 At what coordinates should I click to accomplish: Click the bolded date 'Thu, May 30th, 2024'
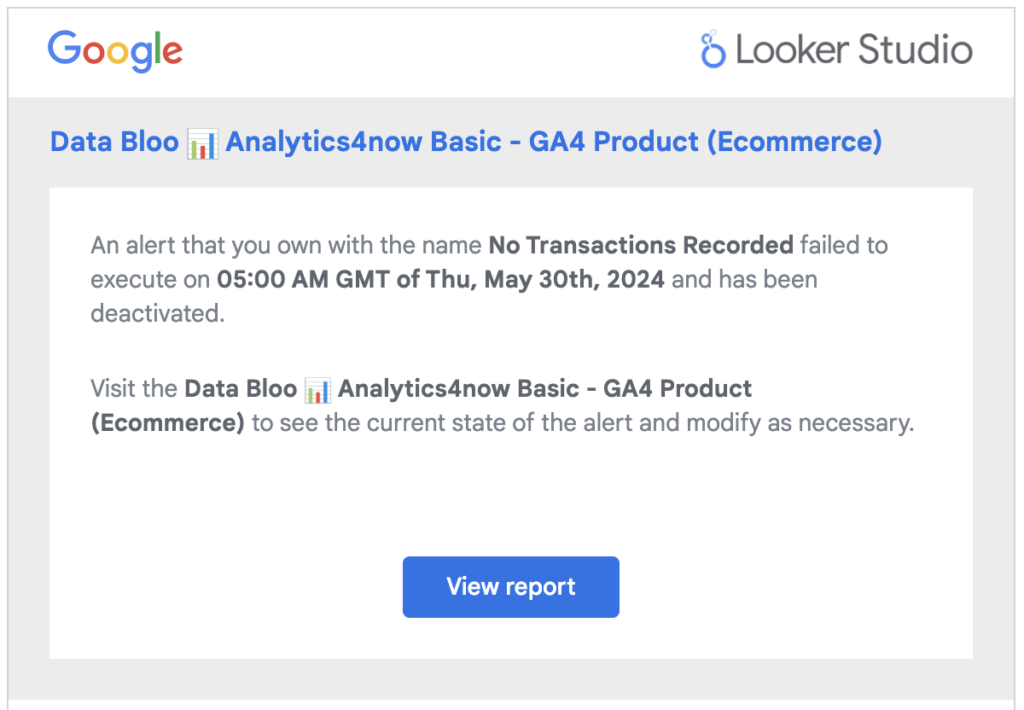572,279
